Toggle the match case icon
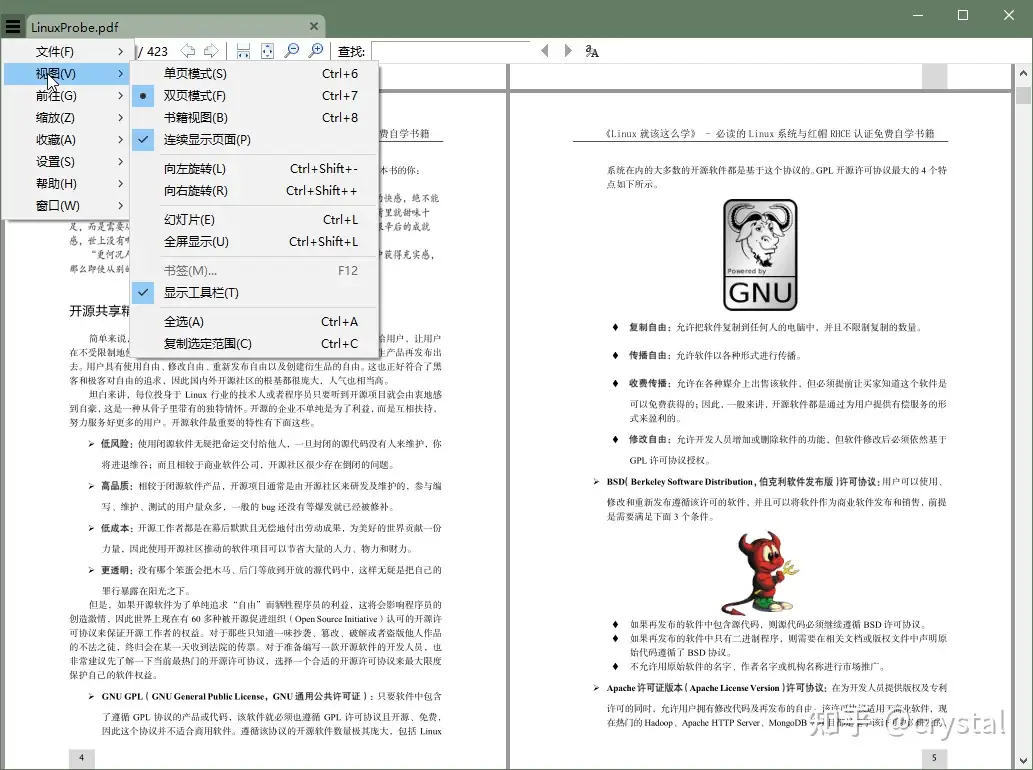Viewport: 1033px width, 770px height. tap(592, 51)
